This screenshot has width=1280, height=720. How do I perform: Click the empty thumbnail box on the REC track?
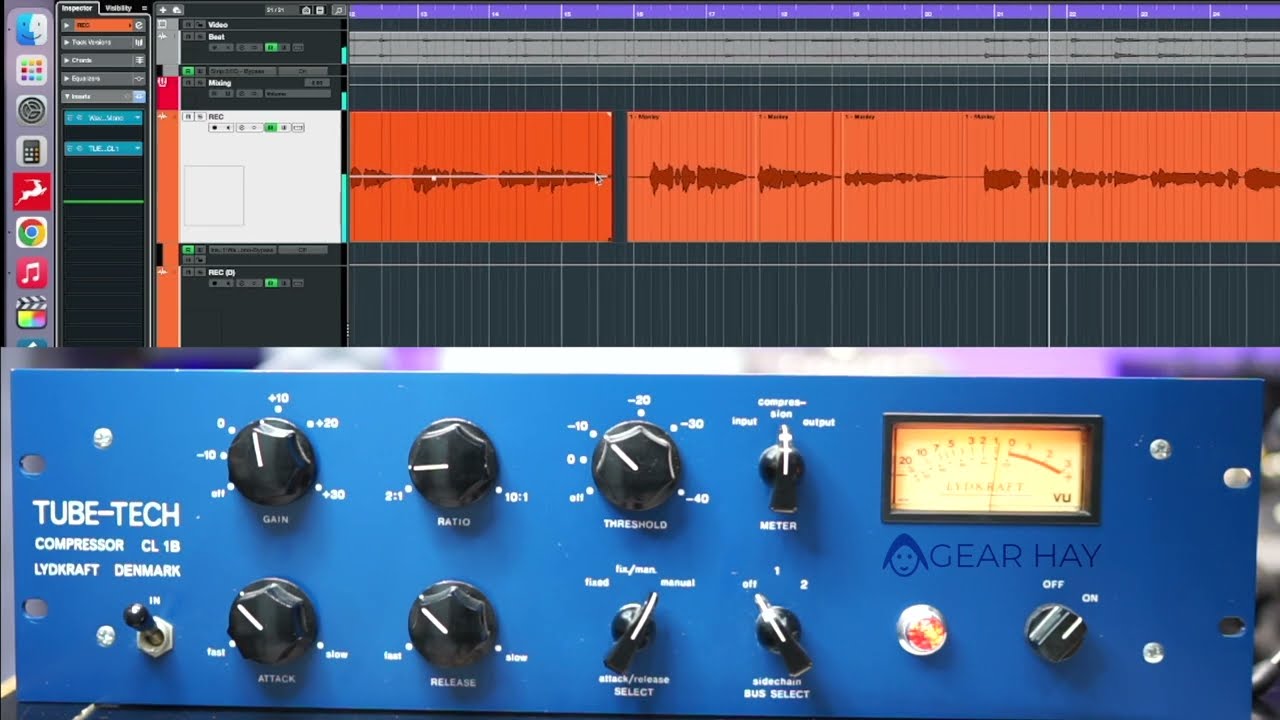pyautogui.click(x=214, y=196)
